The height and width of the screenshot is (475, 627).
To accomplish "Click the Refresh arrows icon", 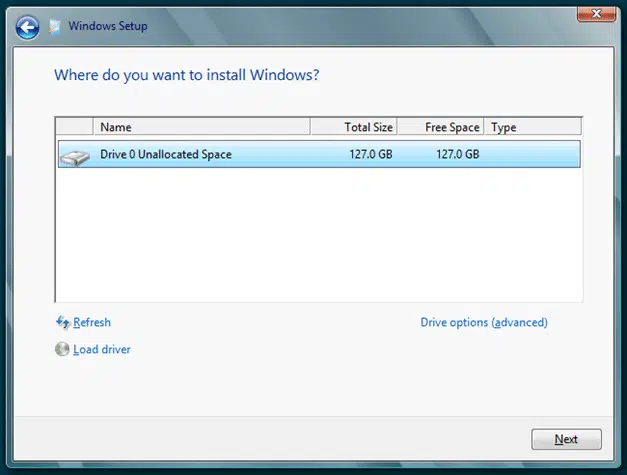I will click(63, 322).
